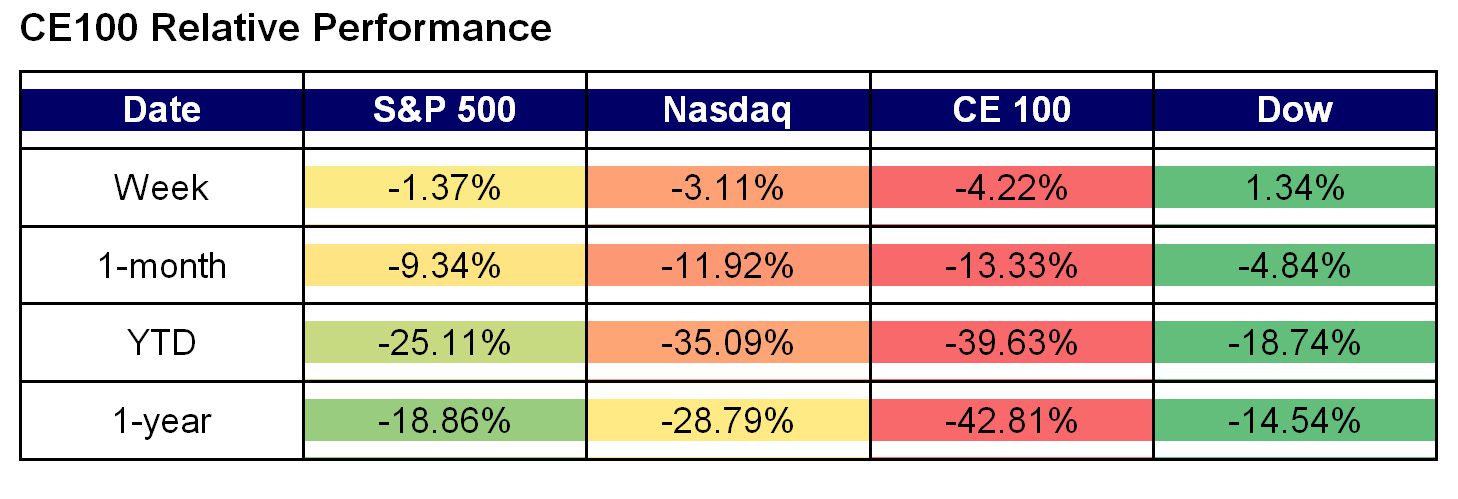This screenshot has height=499, width=1458.
Task: Select the red -4.22% CE 100 cell
Action: [x=1011, y=188]
